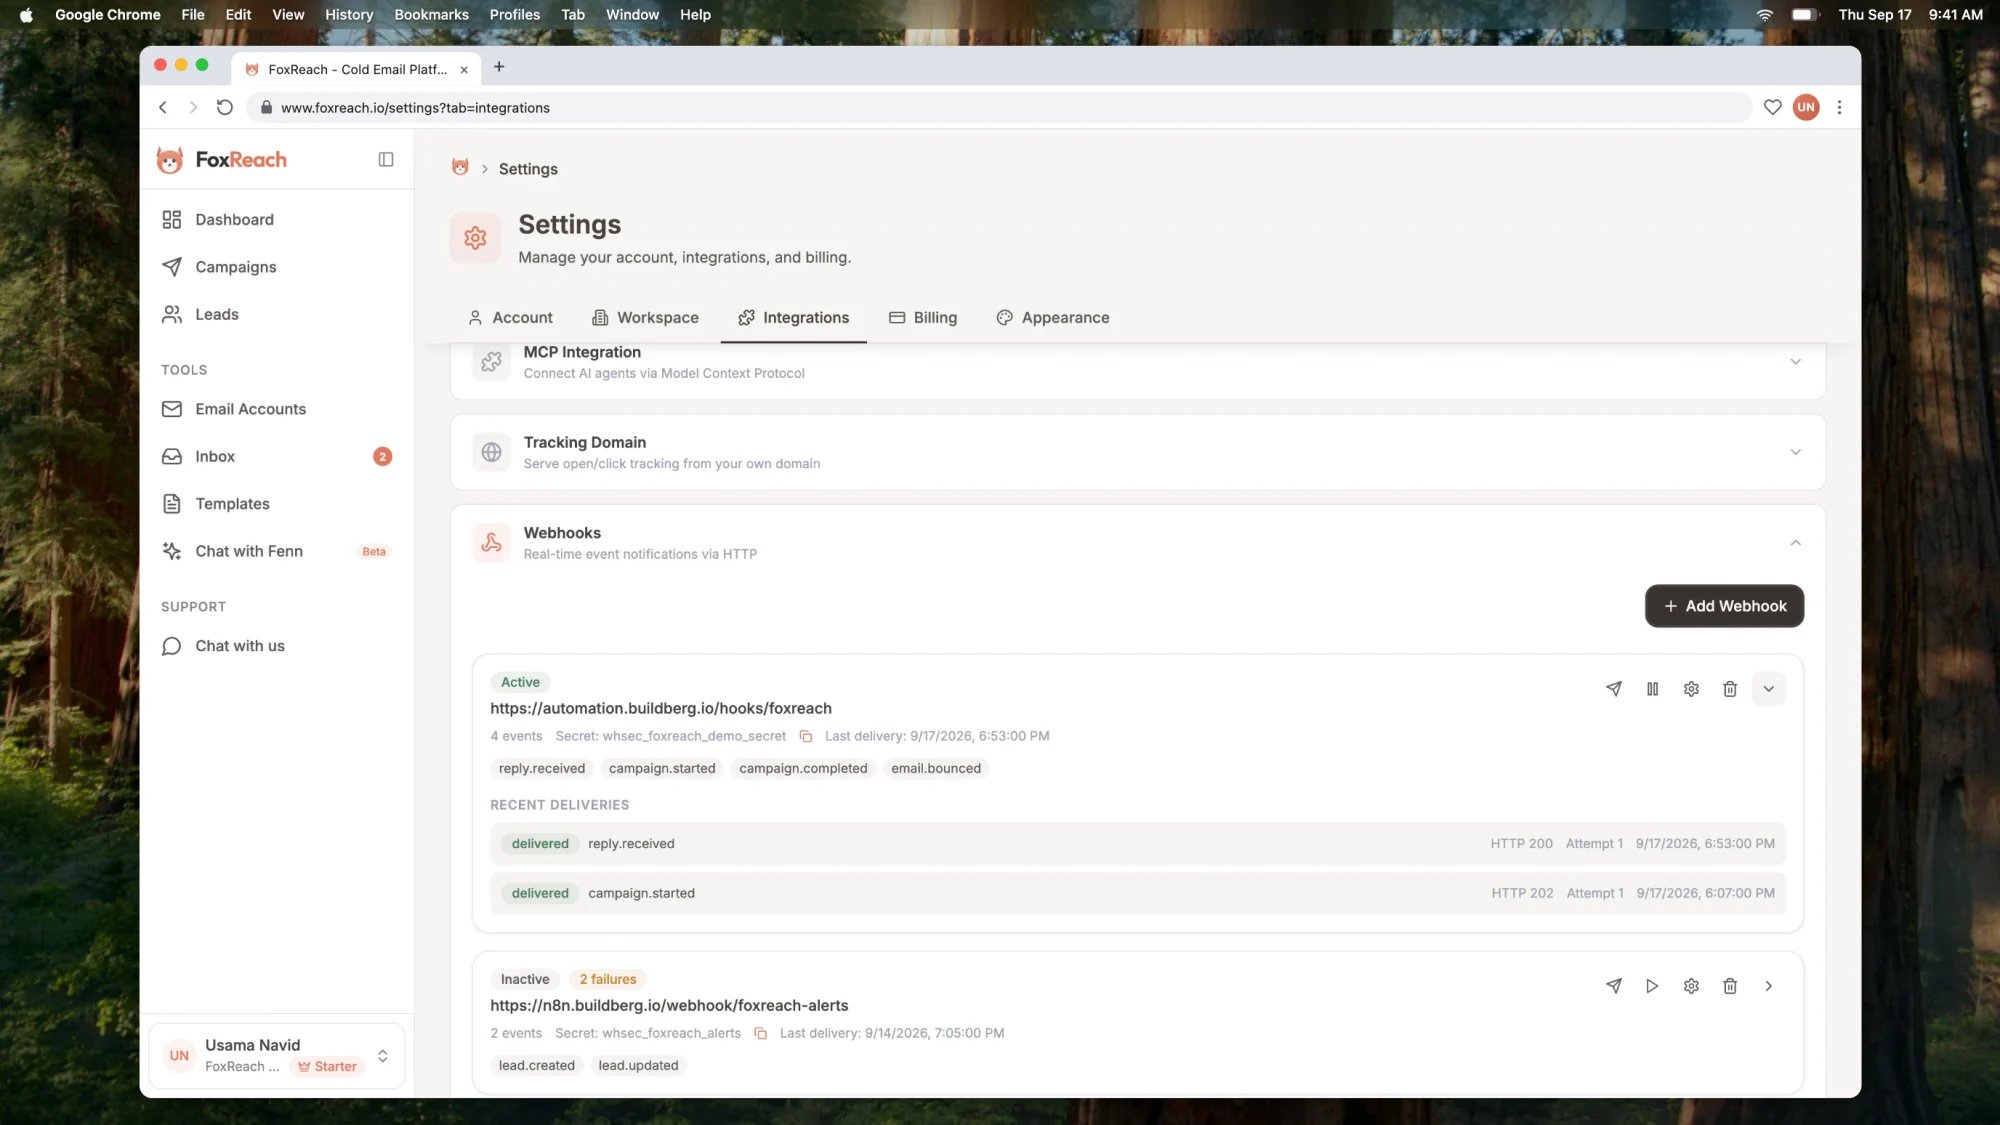This screenshot has width=2000, height=1125.
Task: Open Chat with Fenn
Action: pos(277,551)
